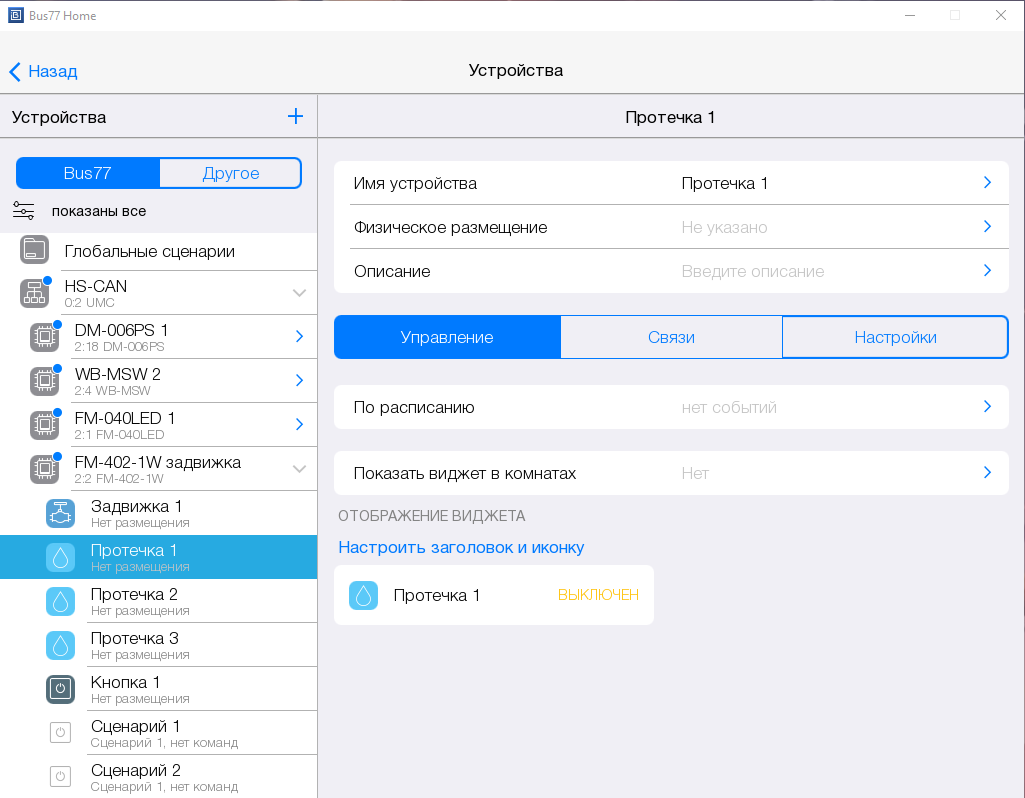Image resolution: width=1025 pixels, height=798 pixels.
Task: Open DM-006PS 1 details chevron
Action: pos(298,337)
